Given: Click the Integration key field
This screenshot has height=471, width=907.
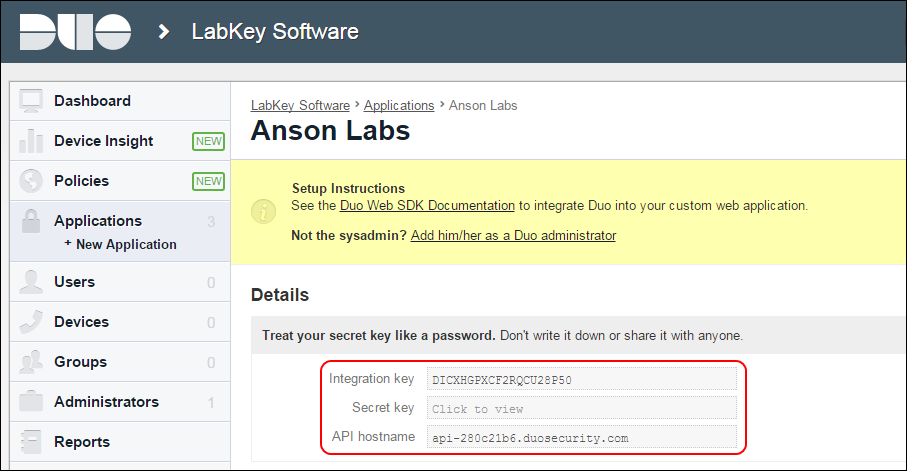Looking at the screenshot, I should (x=581, y=380).
